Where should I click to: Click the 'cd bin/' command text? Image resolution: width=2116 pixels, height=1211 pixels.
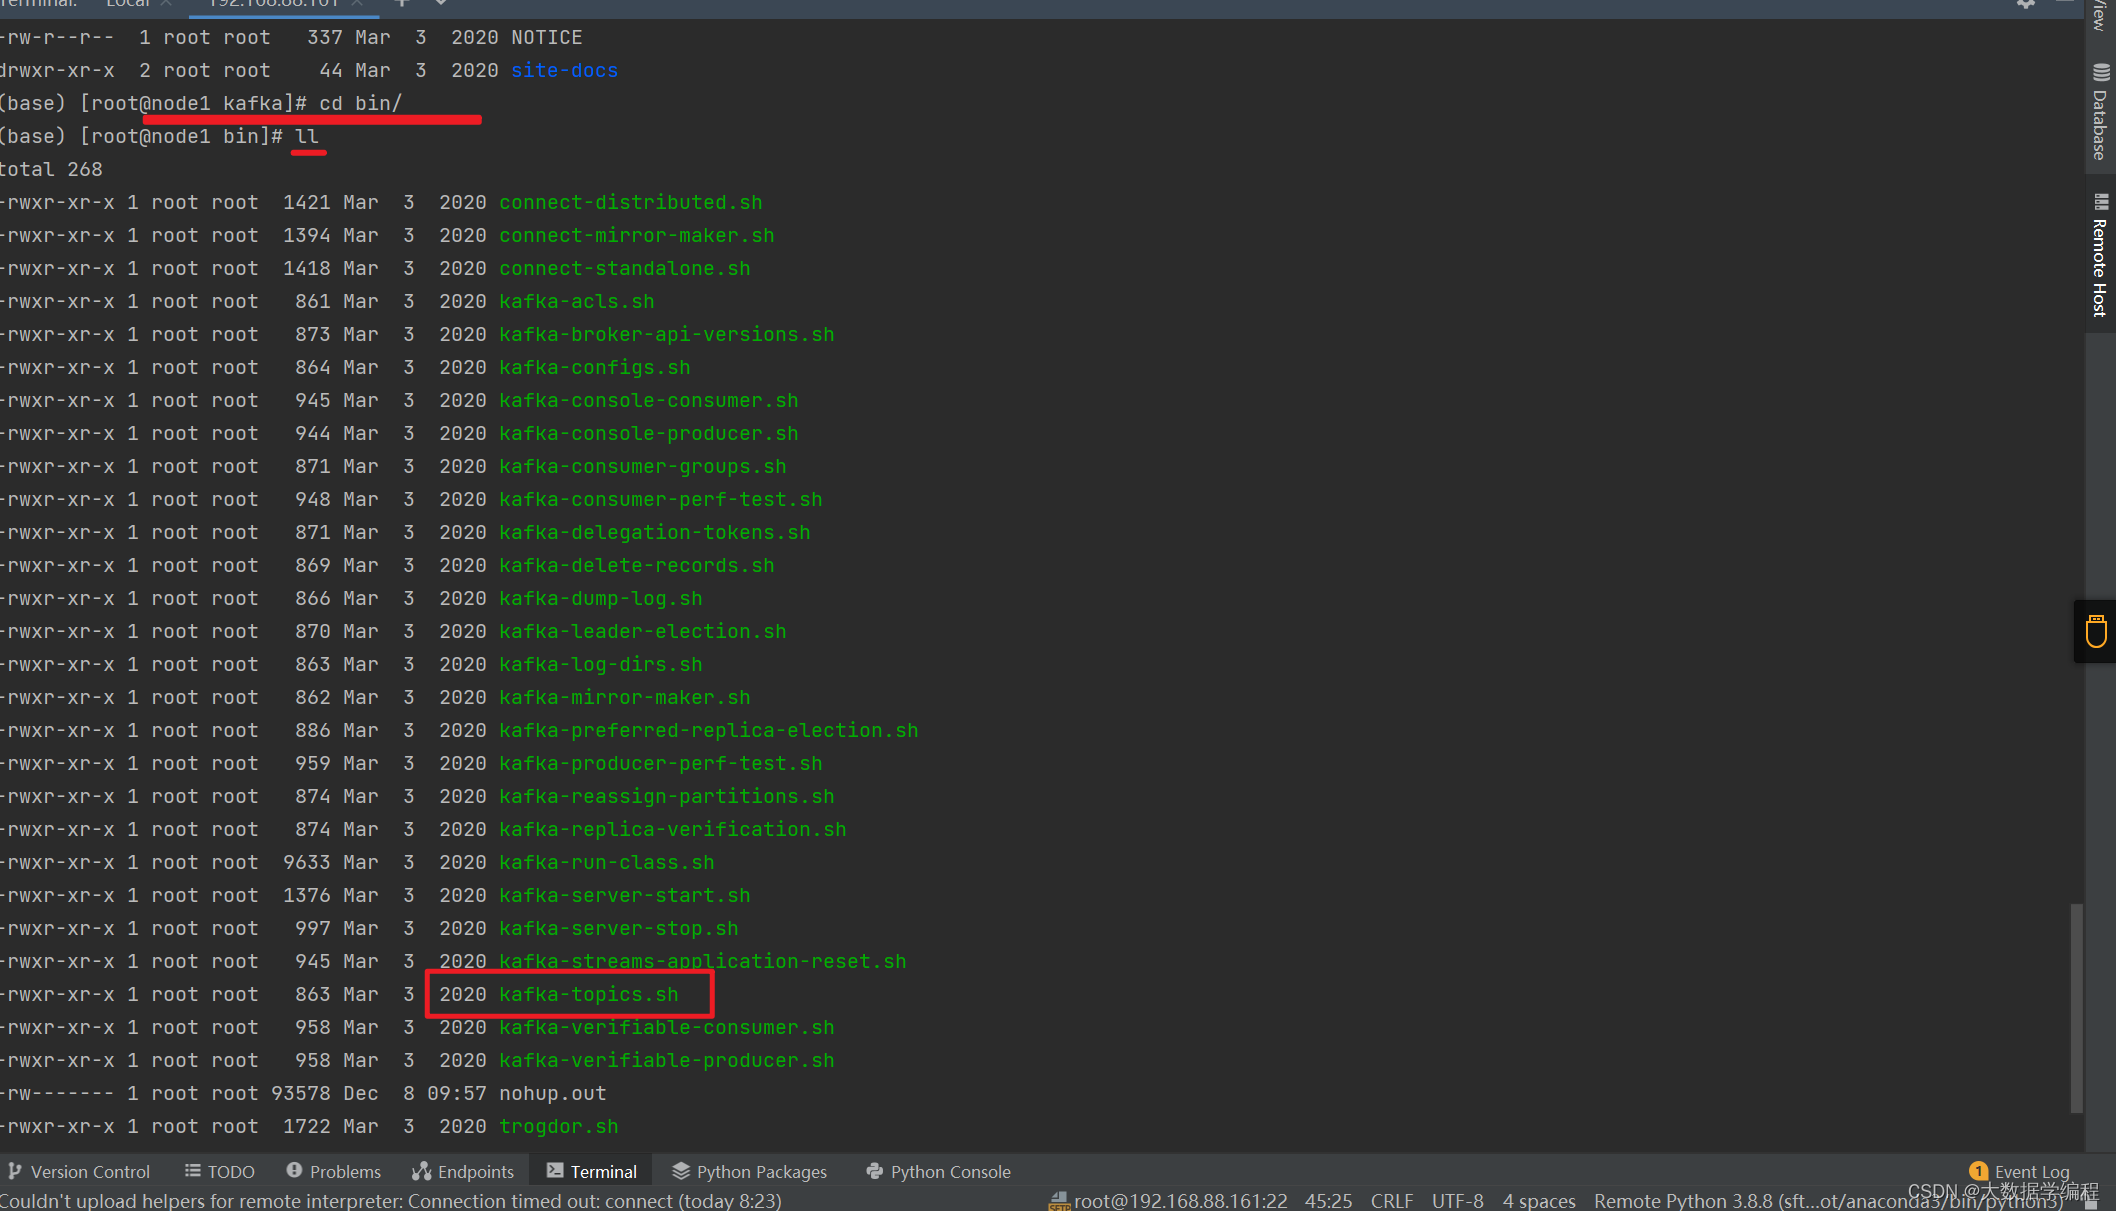click(361, 103)
